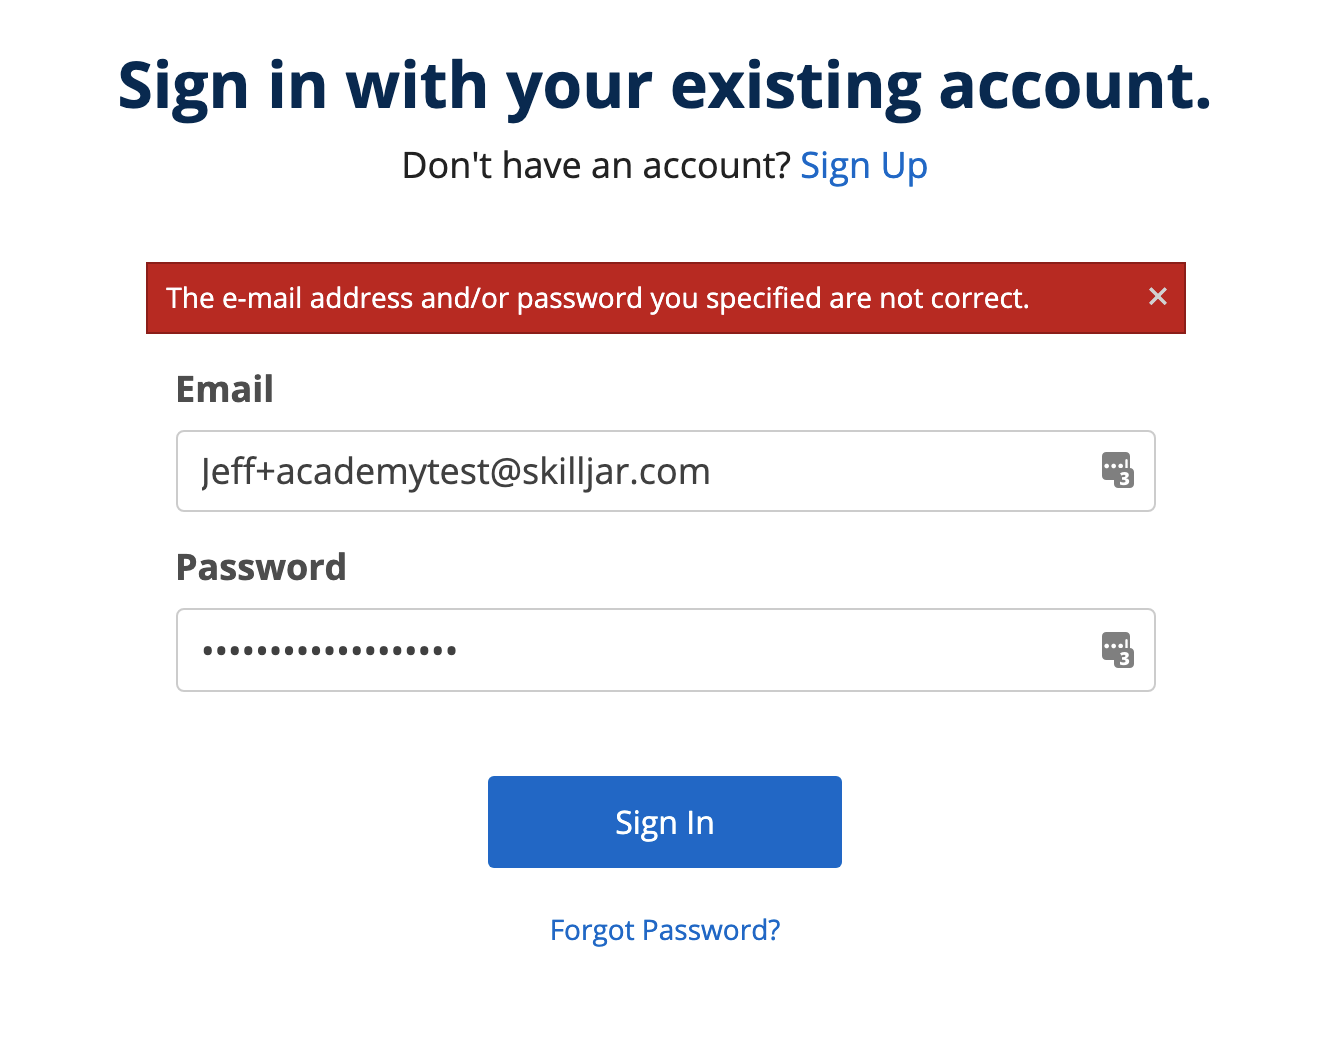Focus the Email input field
Viewport: 1340px width, 1046px height.
[640, 471]
